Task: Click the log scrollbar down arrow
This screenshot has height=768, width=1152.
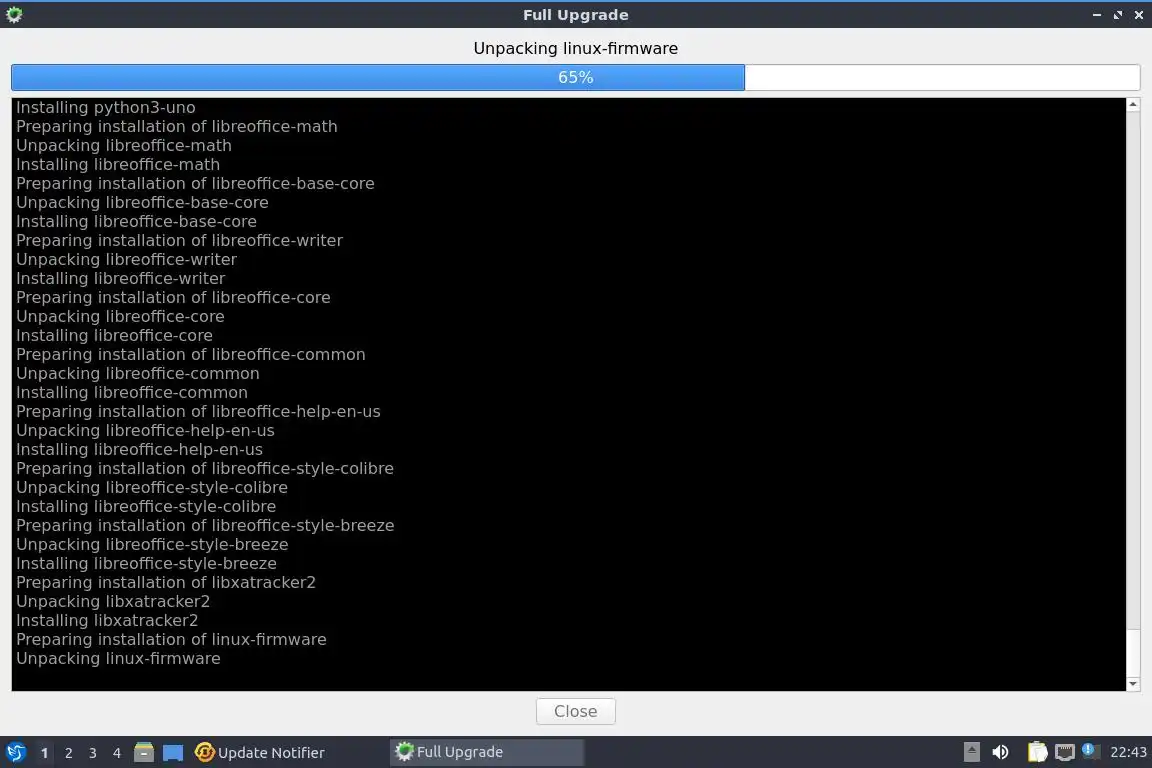Action: [1133, 683]
